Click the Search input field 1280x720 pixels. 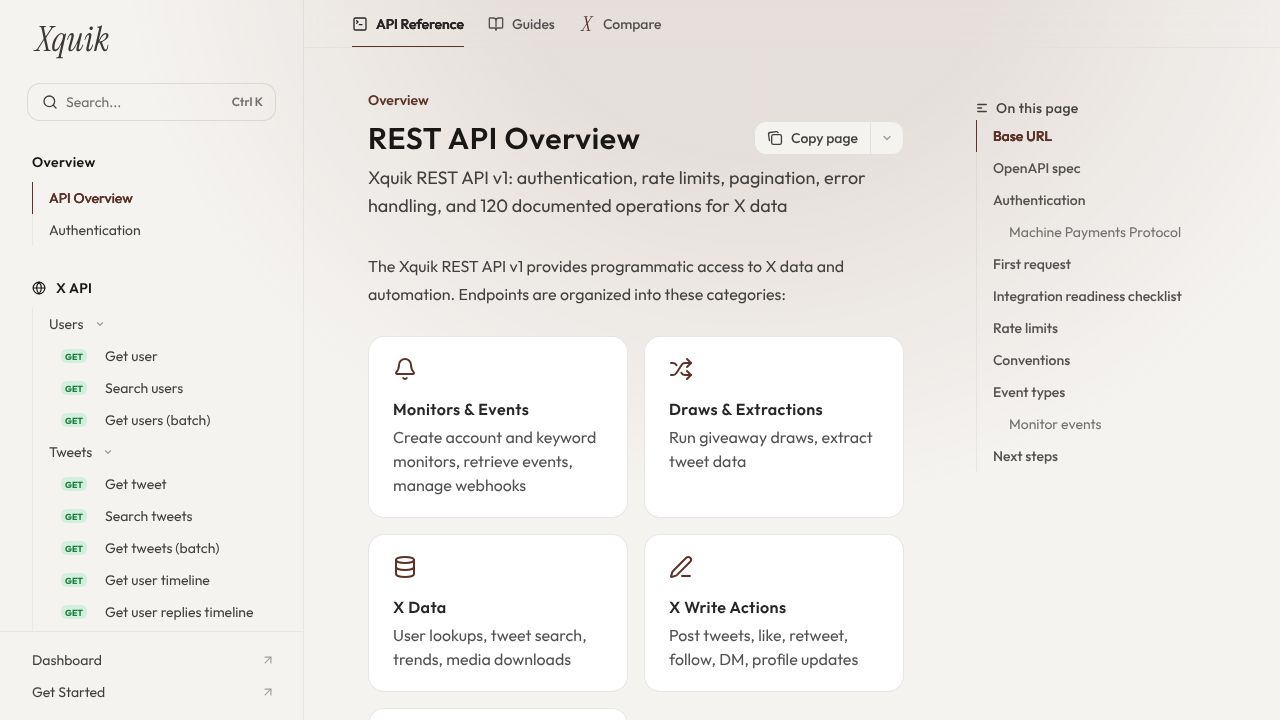pos(151,102)
